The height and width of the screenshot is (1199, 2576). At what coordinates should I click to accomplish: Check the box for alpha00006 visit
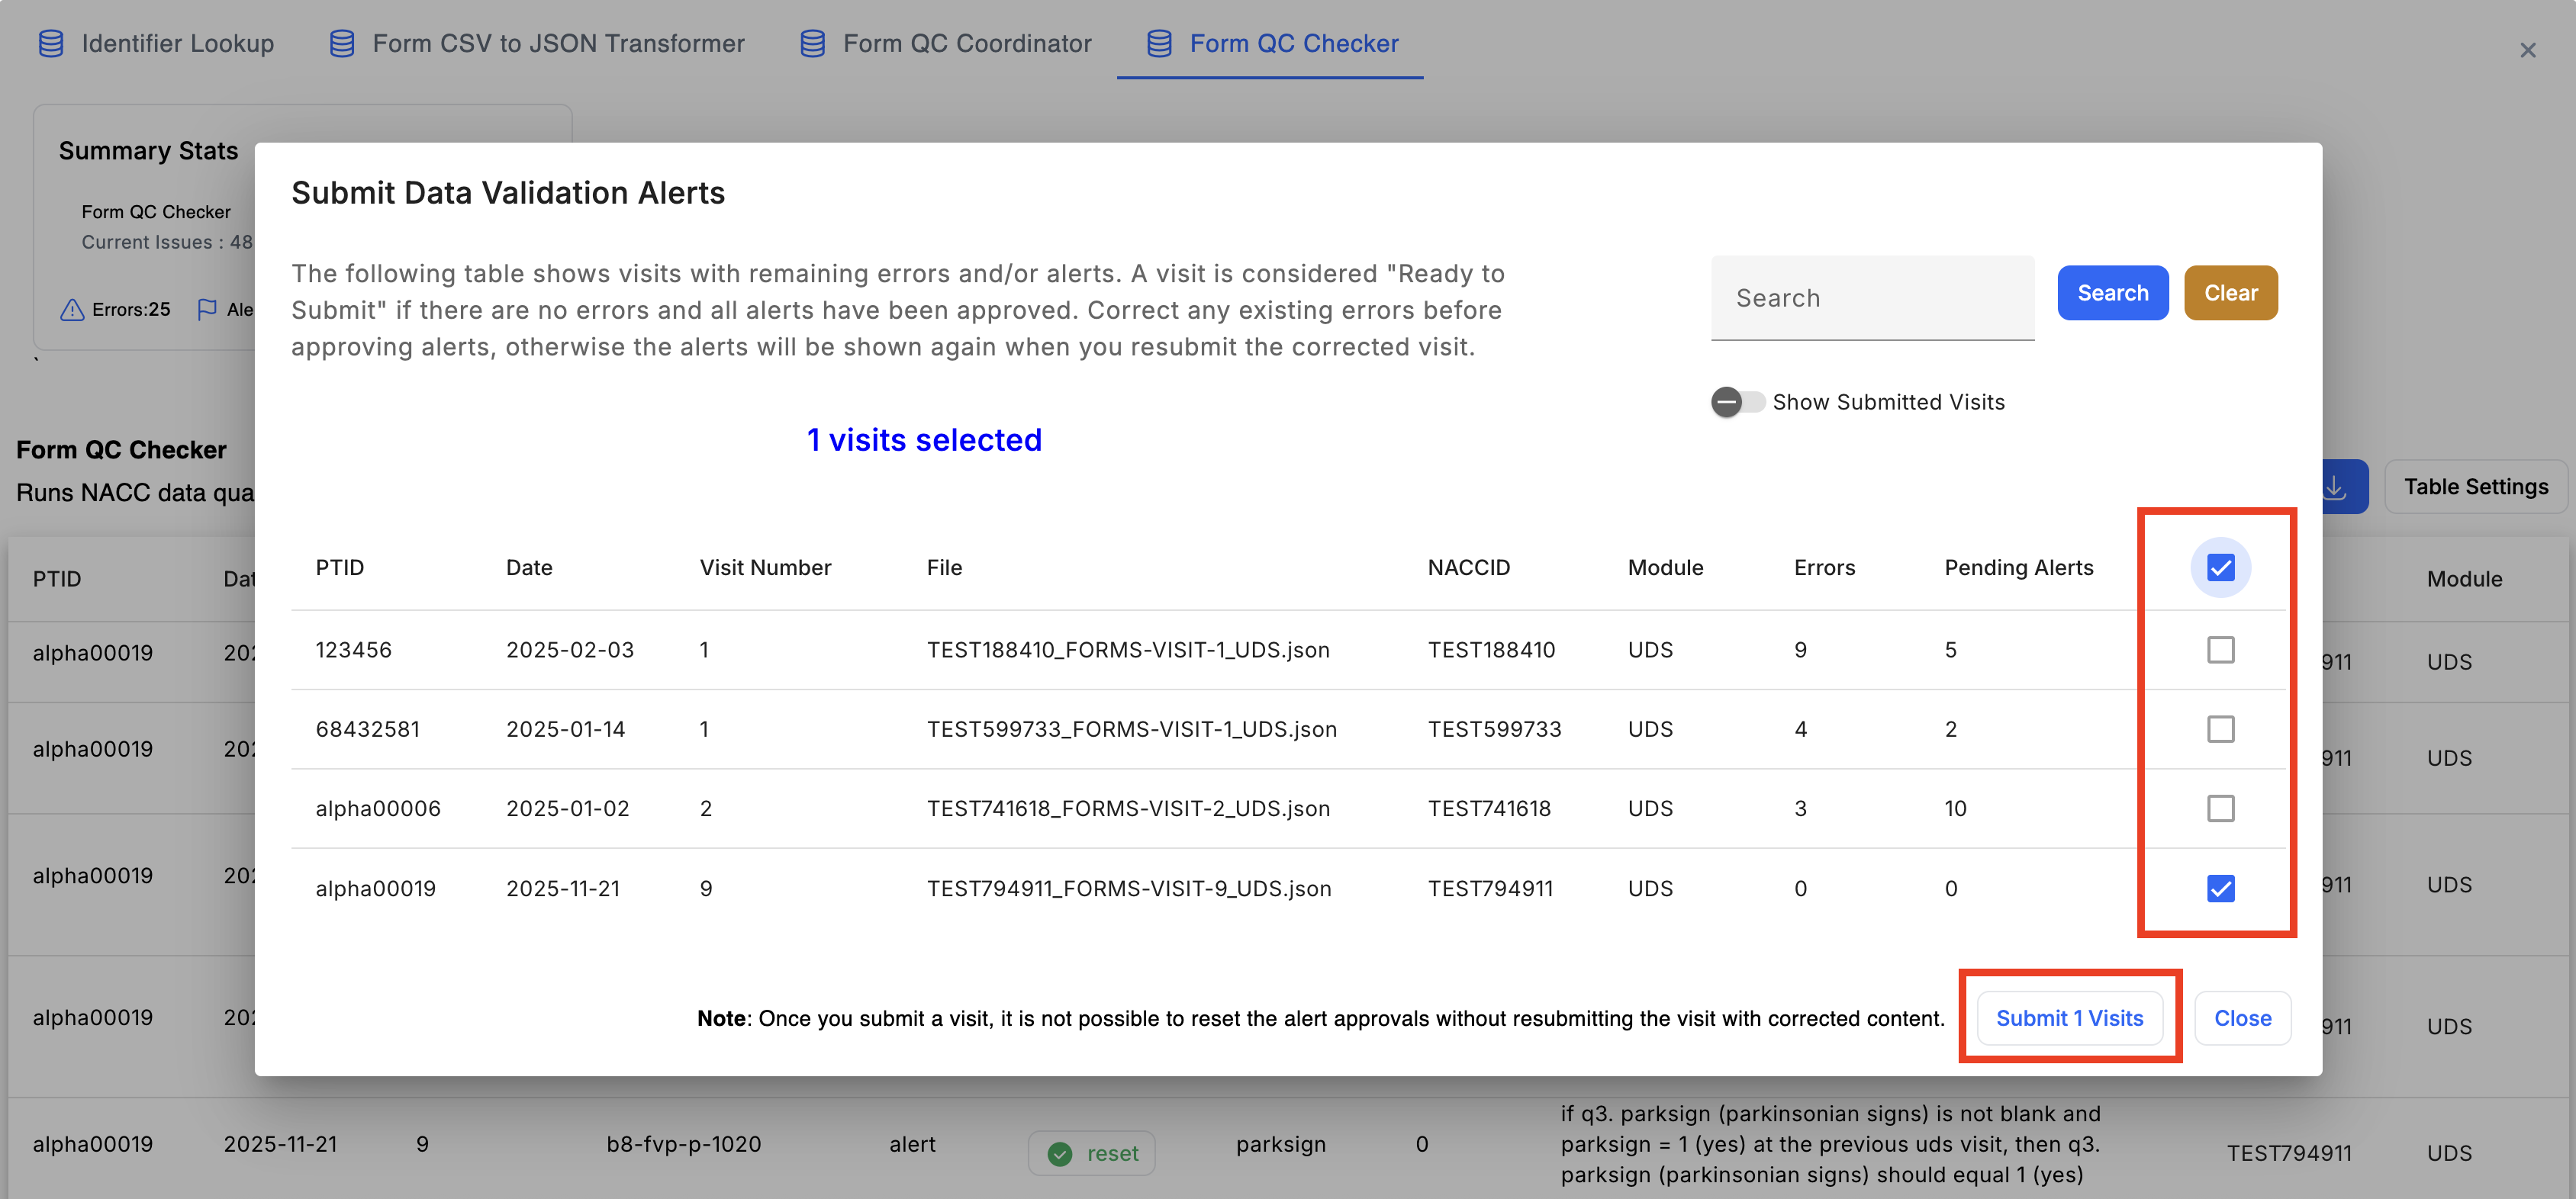click(x=2221, y=808)
